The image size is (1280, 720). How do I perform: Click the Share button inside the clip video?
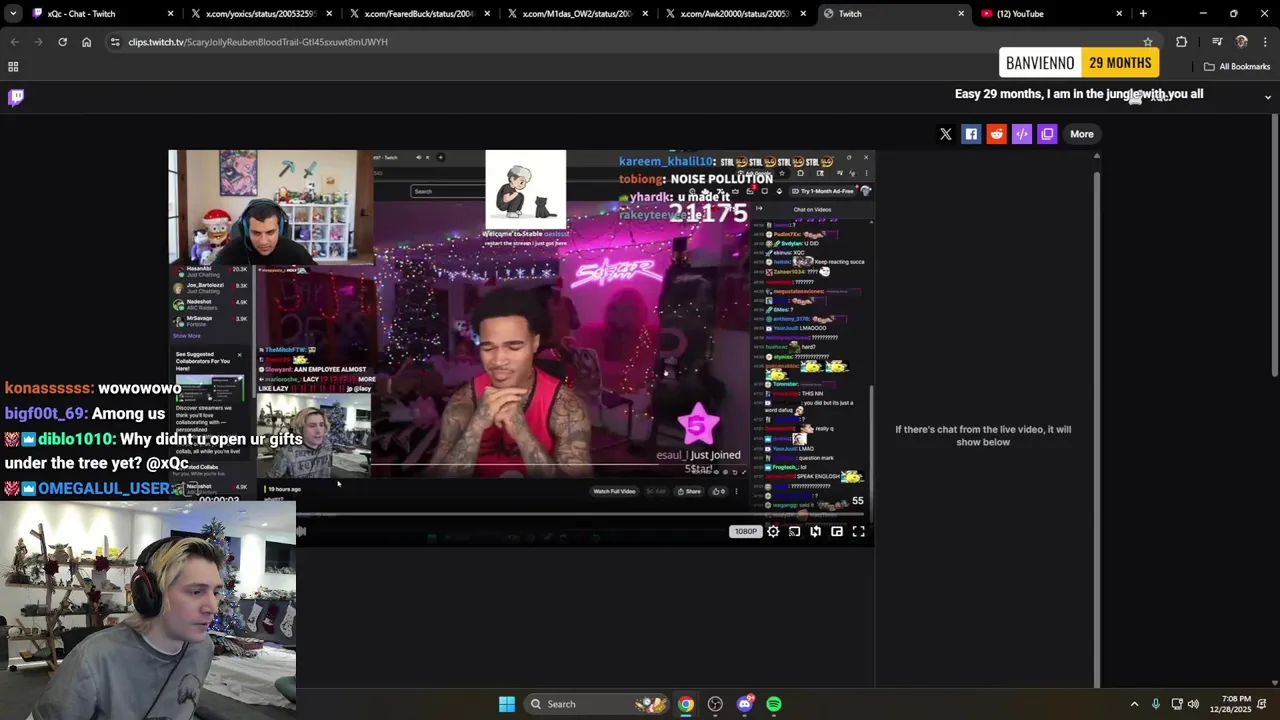[689, 491]
